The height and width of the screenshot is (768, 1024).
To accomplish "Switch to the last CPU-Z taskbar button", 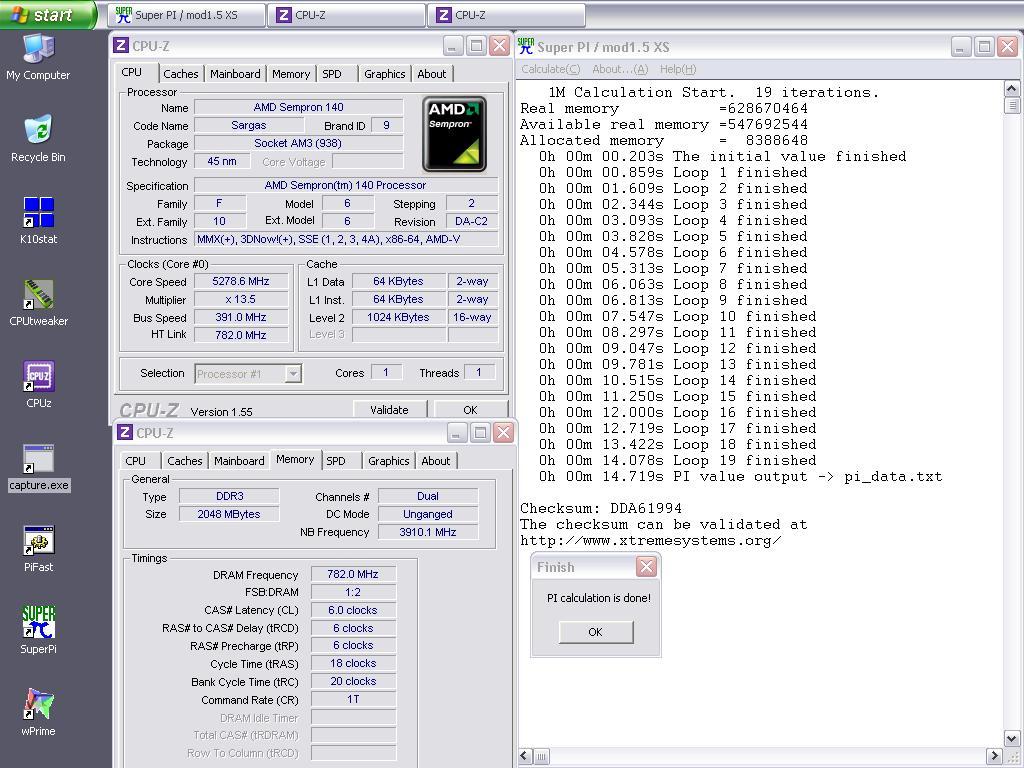I will pos(507,15).
